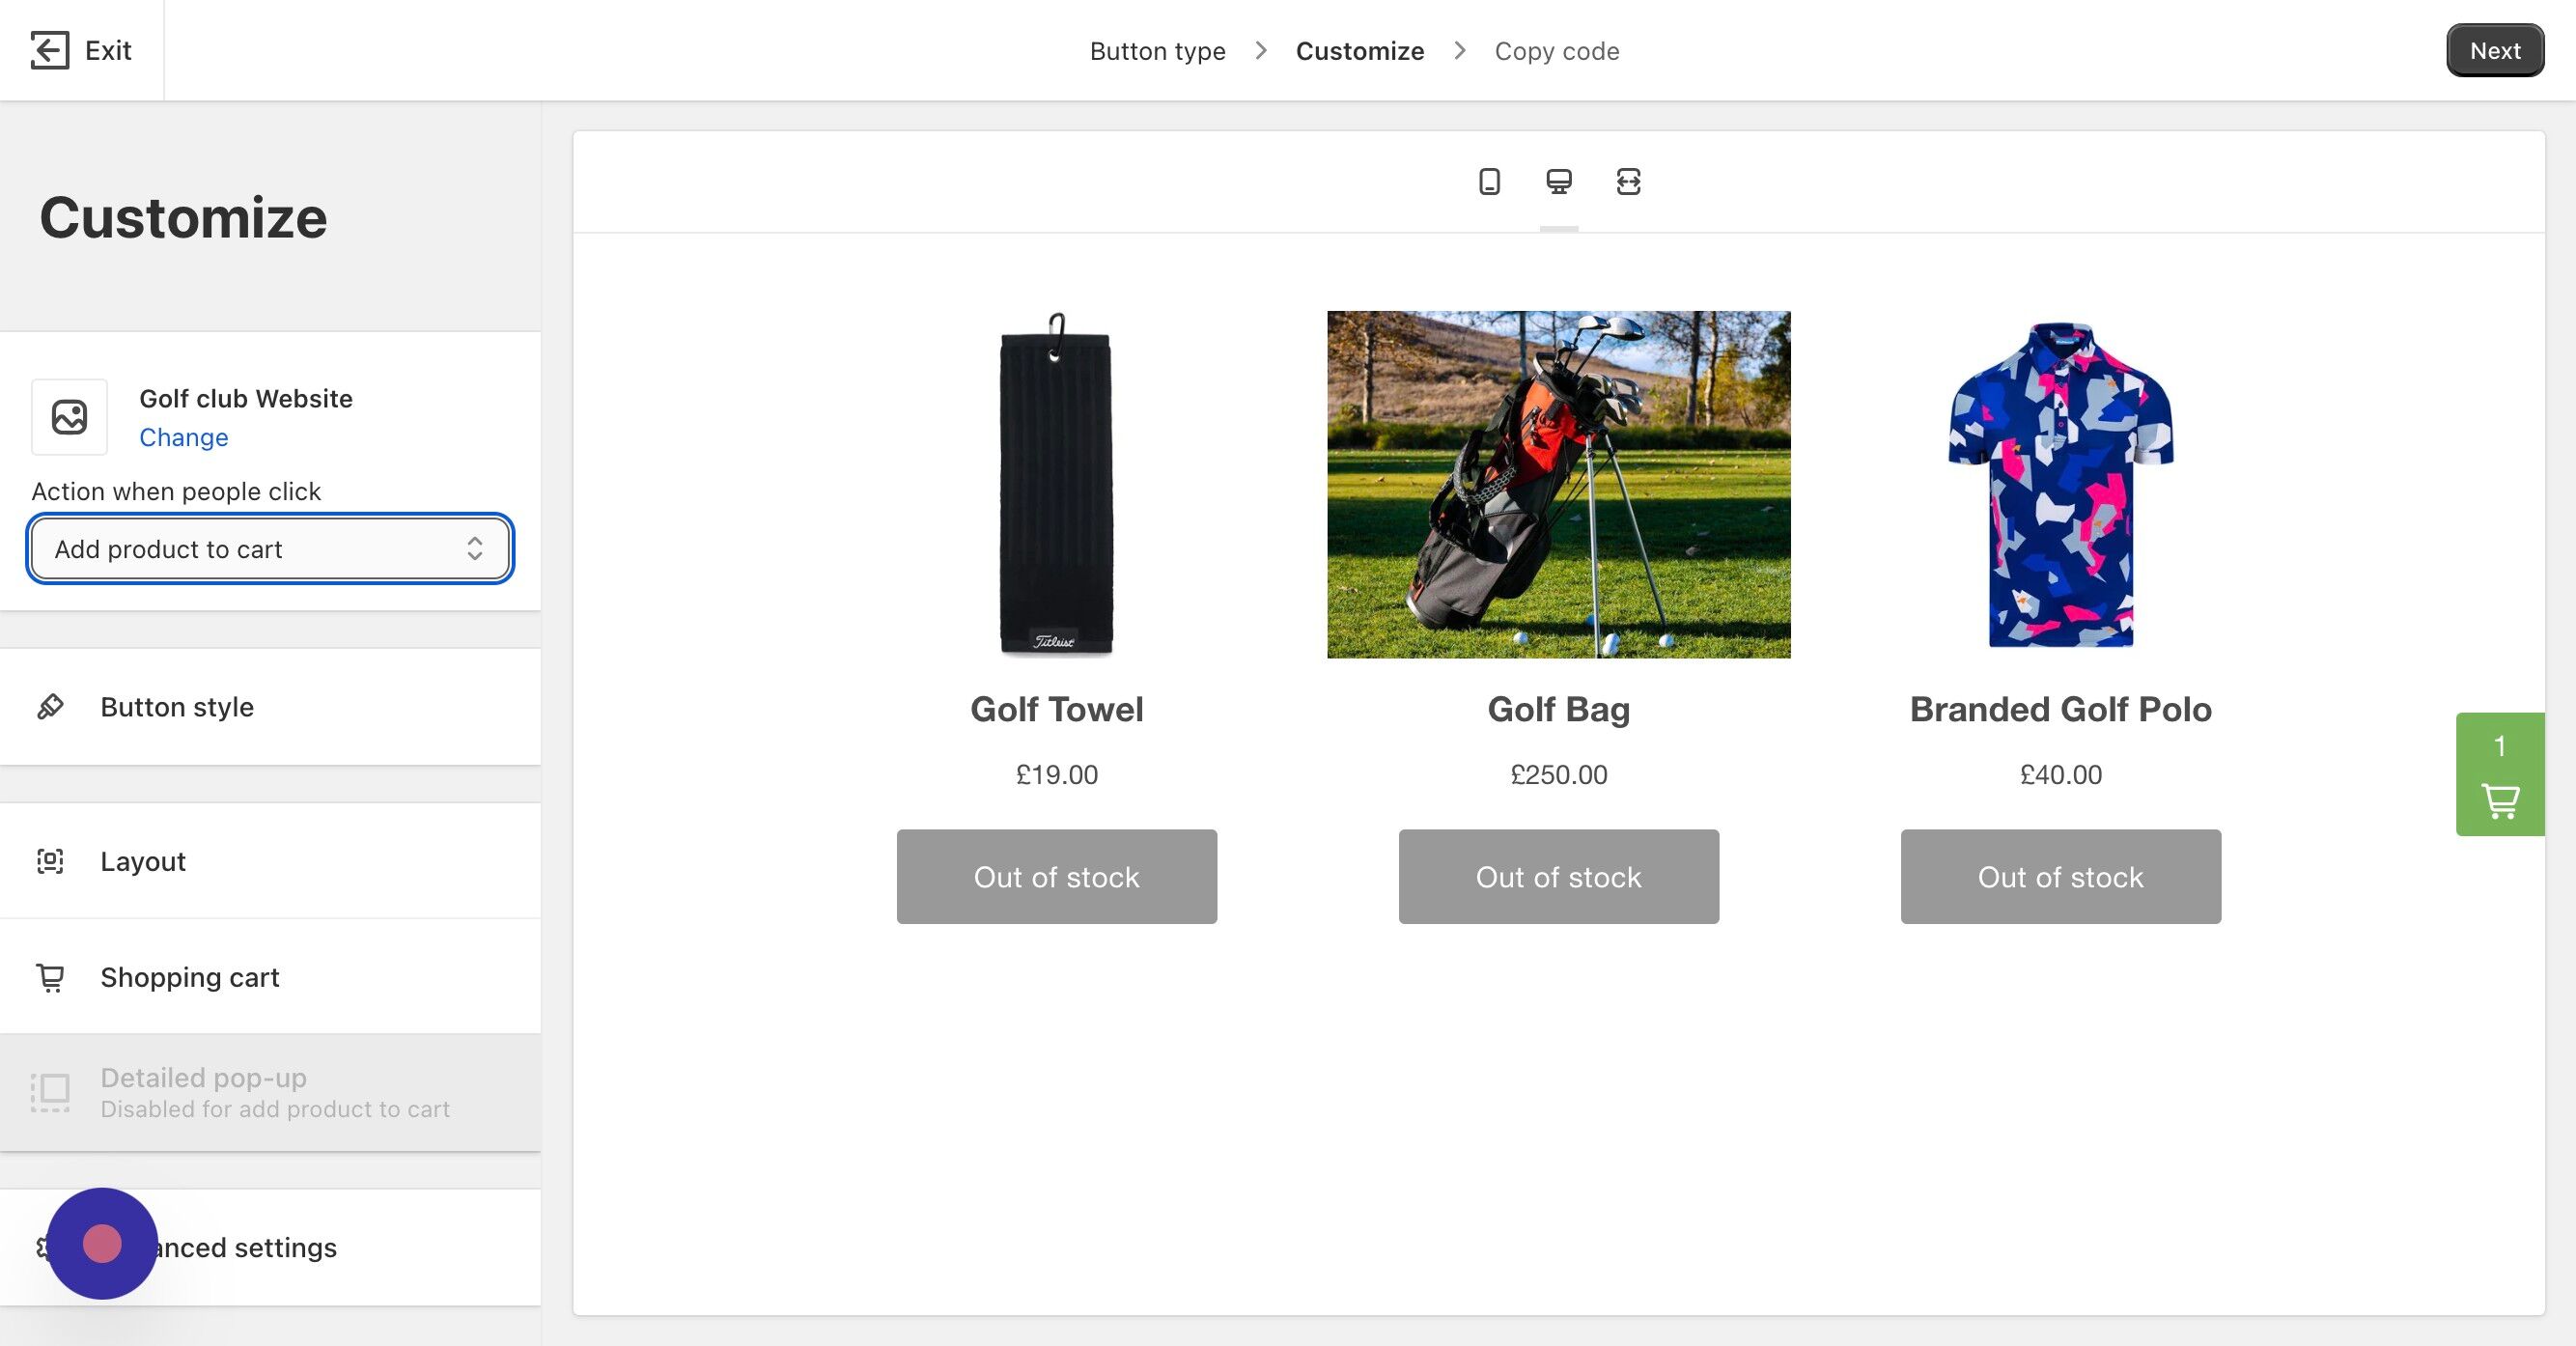2576x1346 pixels.
Task: Click Golf Towel Out of stock button
Action: pos(1056,876)
